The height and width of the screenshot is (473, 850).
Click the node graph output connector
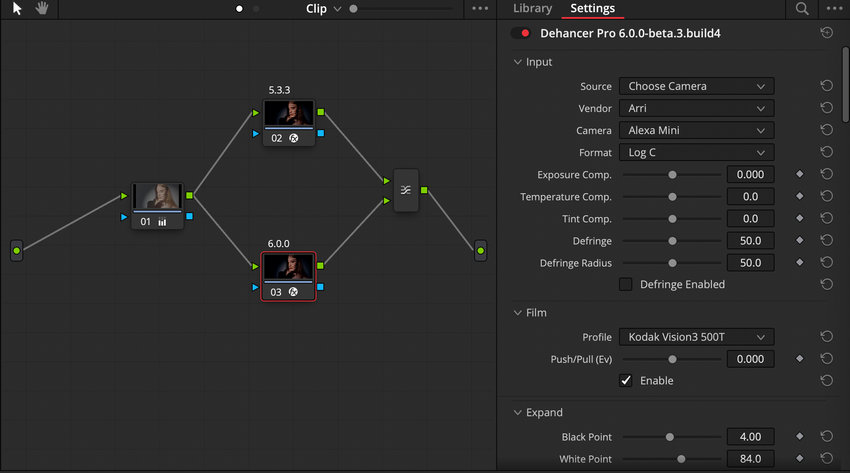click(x=480, y=251)
